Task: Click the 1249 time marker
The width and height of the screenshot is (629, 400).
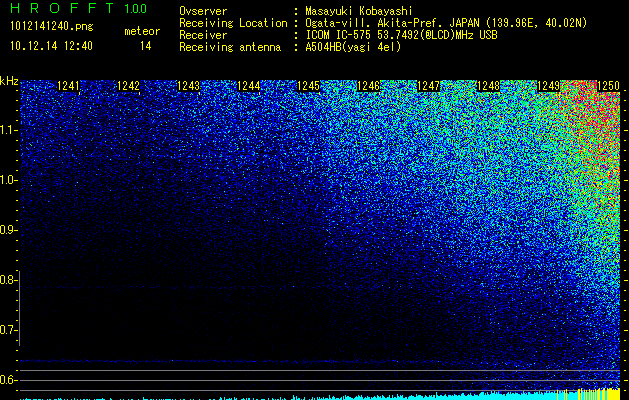Action: 548,86
